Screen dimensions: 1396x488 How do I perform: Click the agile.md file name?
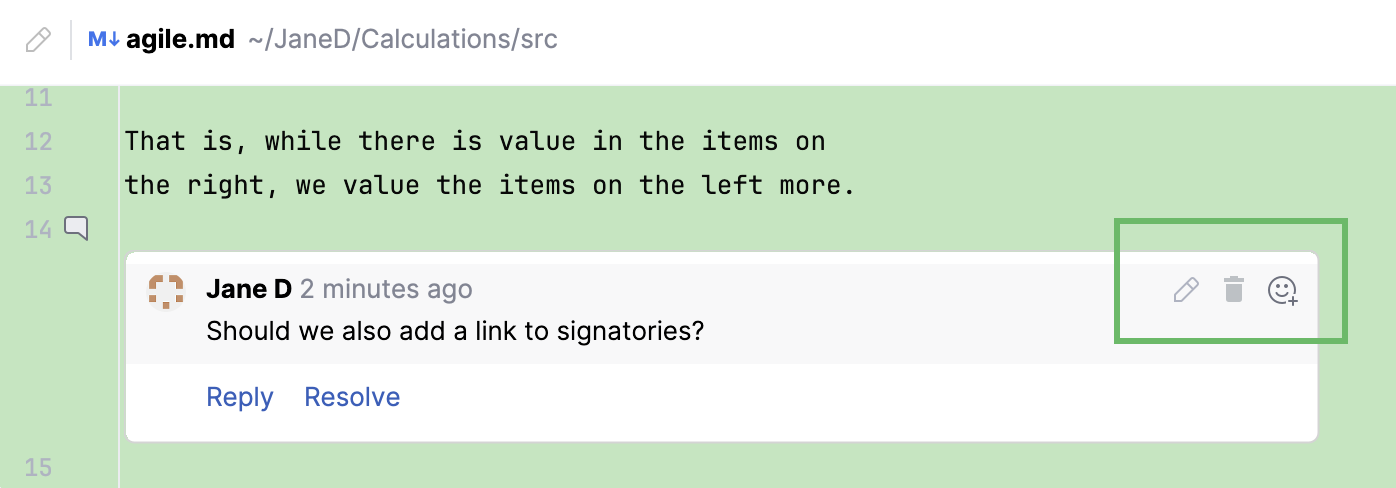[180, 40]
